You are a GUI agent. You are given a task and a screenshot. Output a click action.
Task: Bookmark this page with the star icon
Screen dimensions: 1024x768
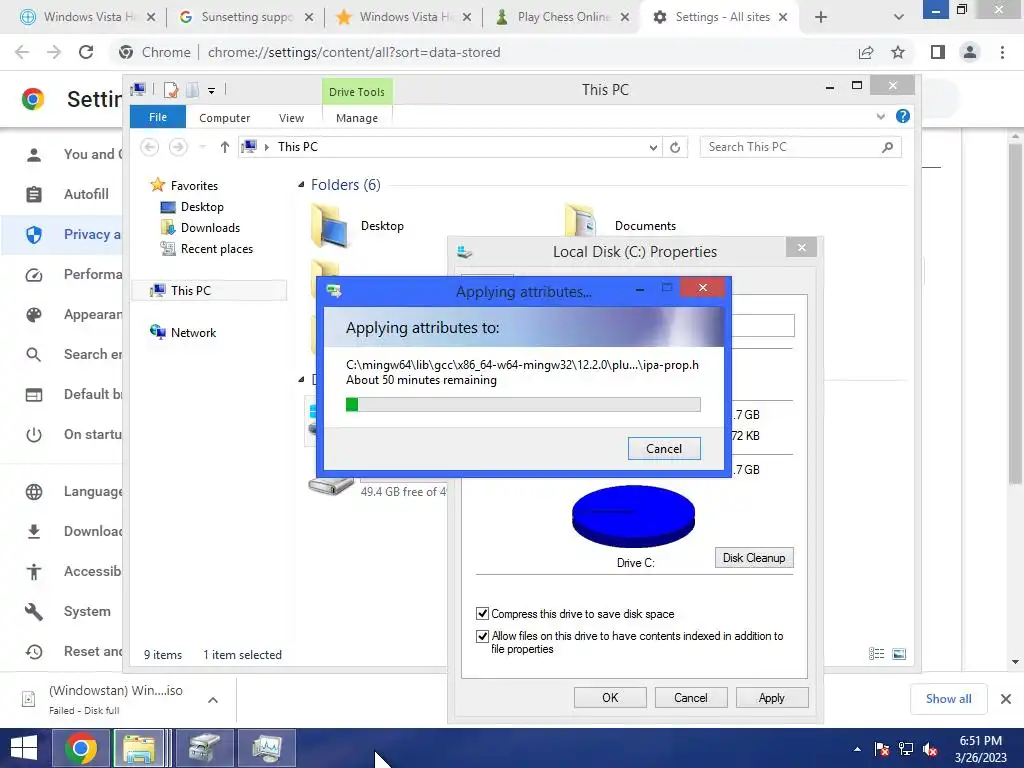coord(898,52)
